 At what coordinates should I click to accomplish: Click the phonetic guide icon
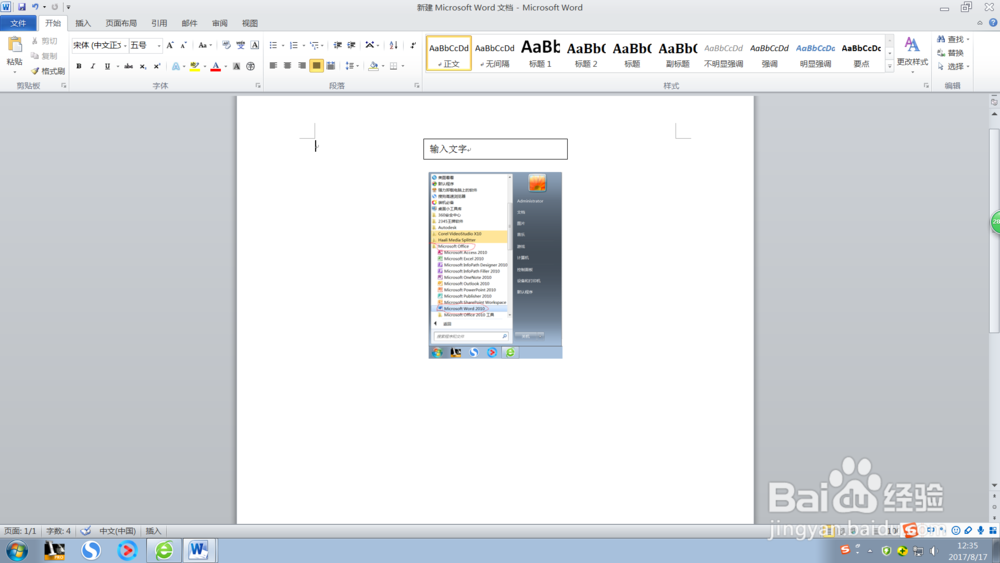[240, 45]
